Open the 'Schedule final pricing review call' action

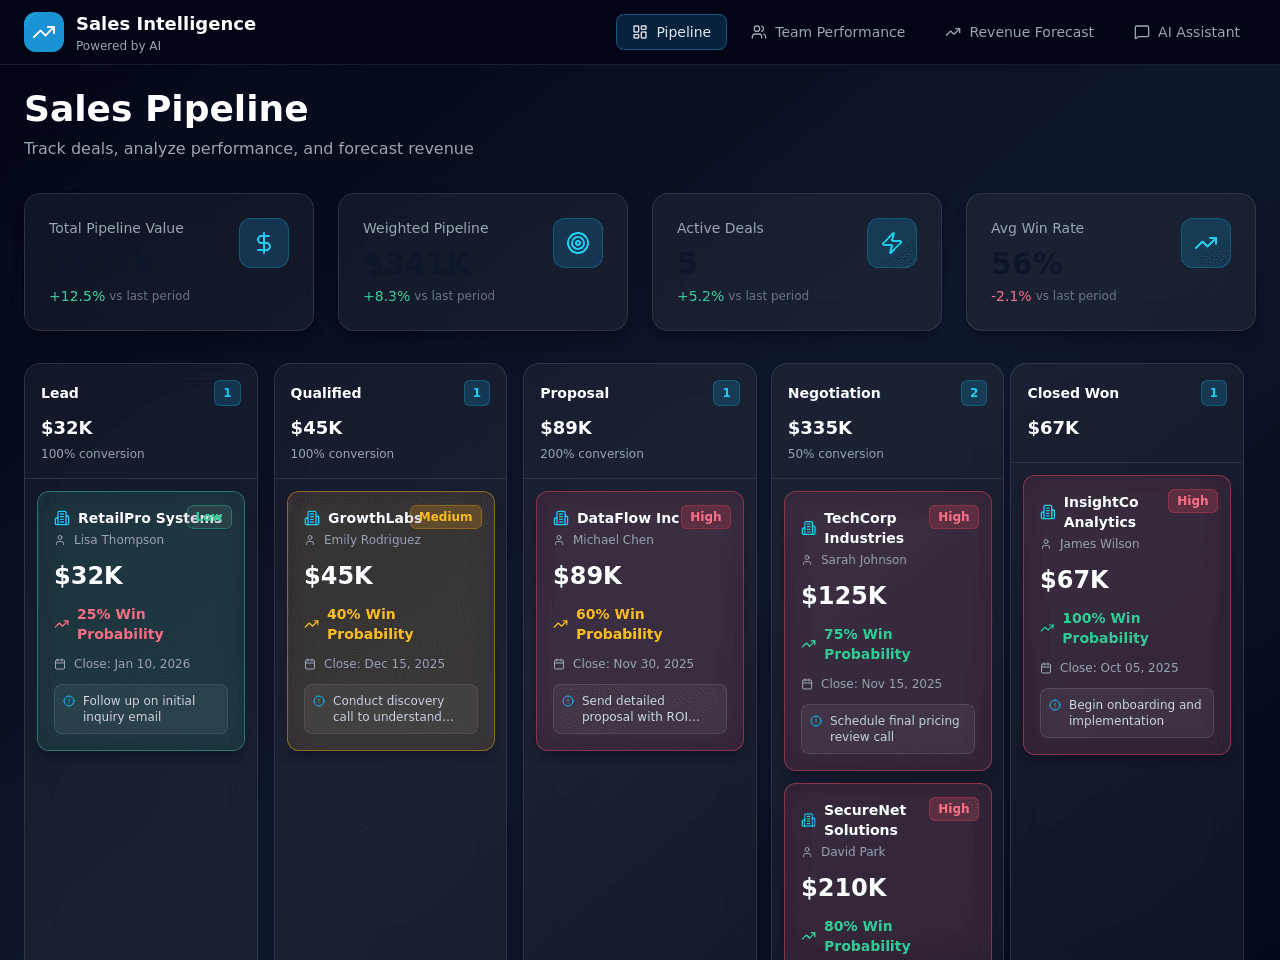click(888, 729)
